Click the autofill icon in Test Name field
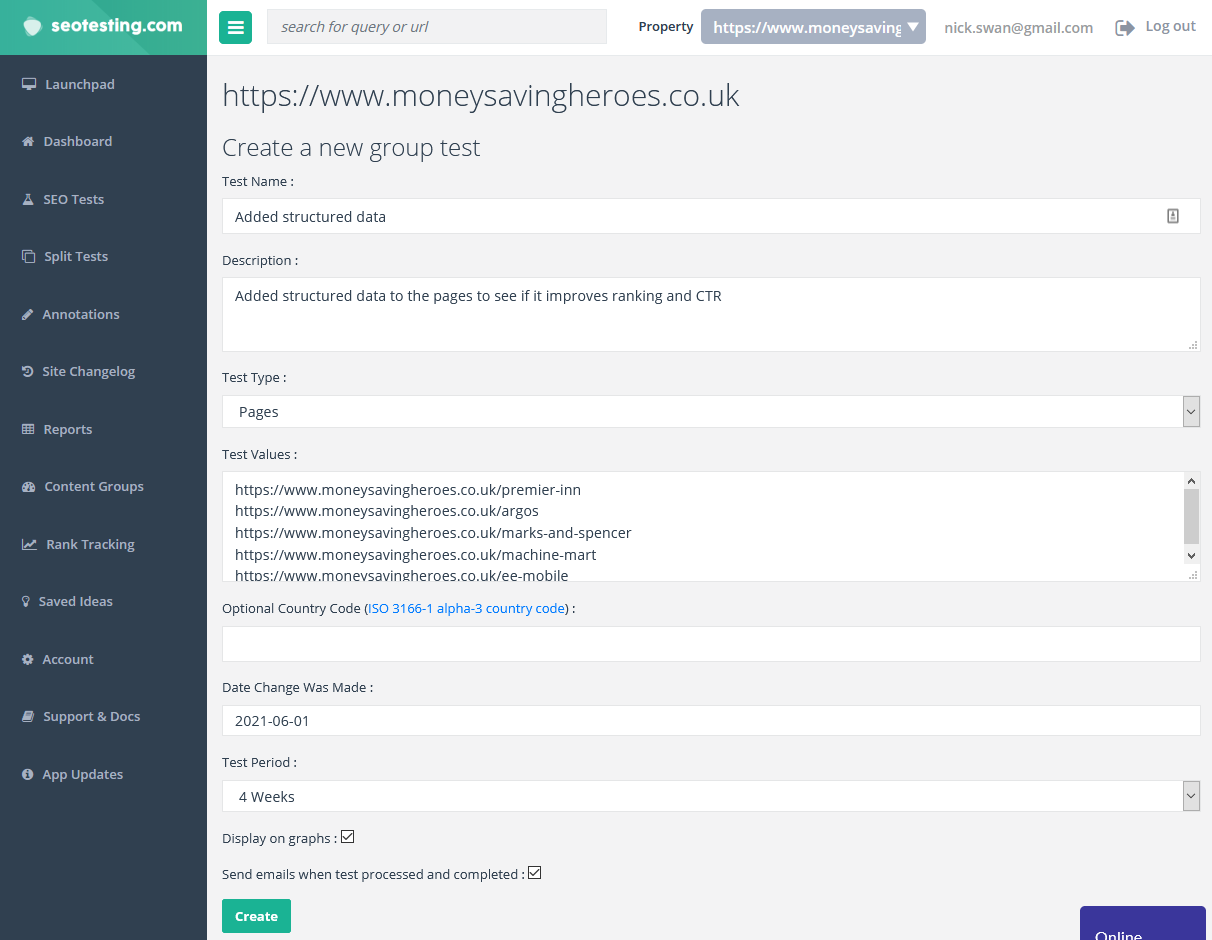Image resolution: width=1212 pixels, height=940 pixels. [1173, 216]
